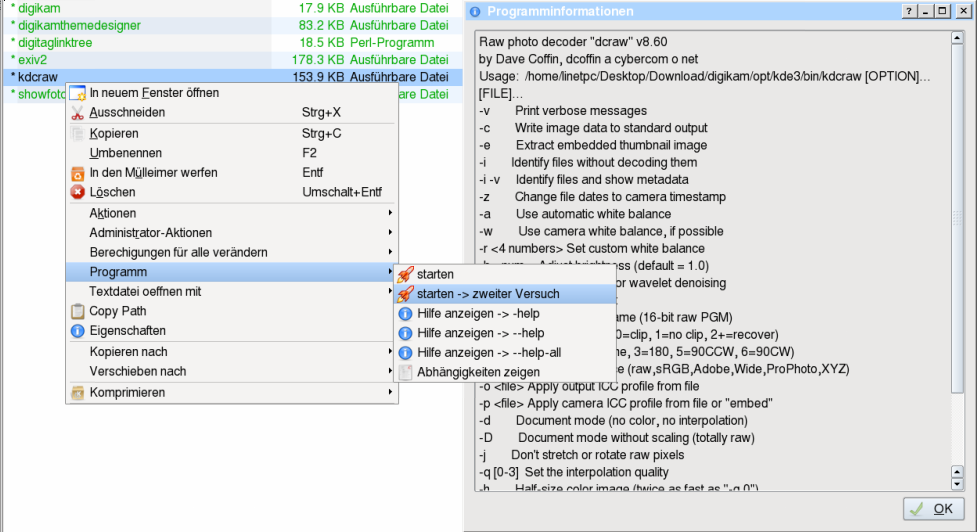
Task: Click the info icon beside Eigenschaften
Action: pos(77,331)
